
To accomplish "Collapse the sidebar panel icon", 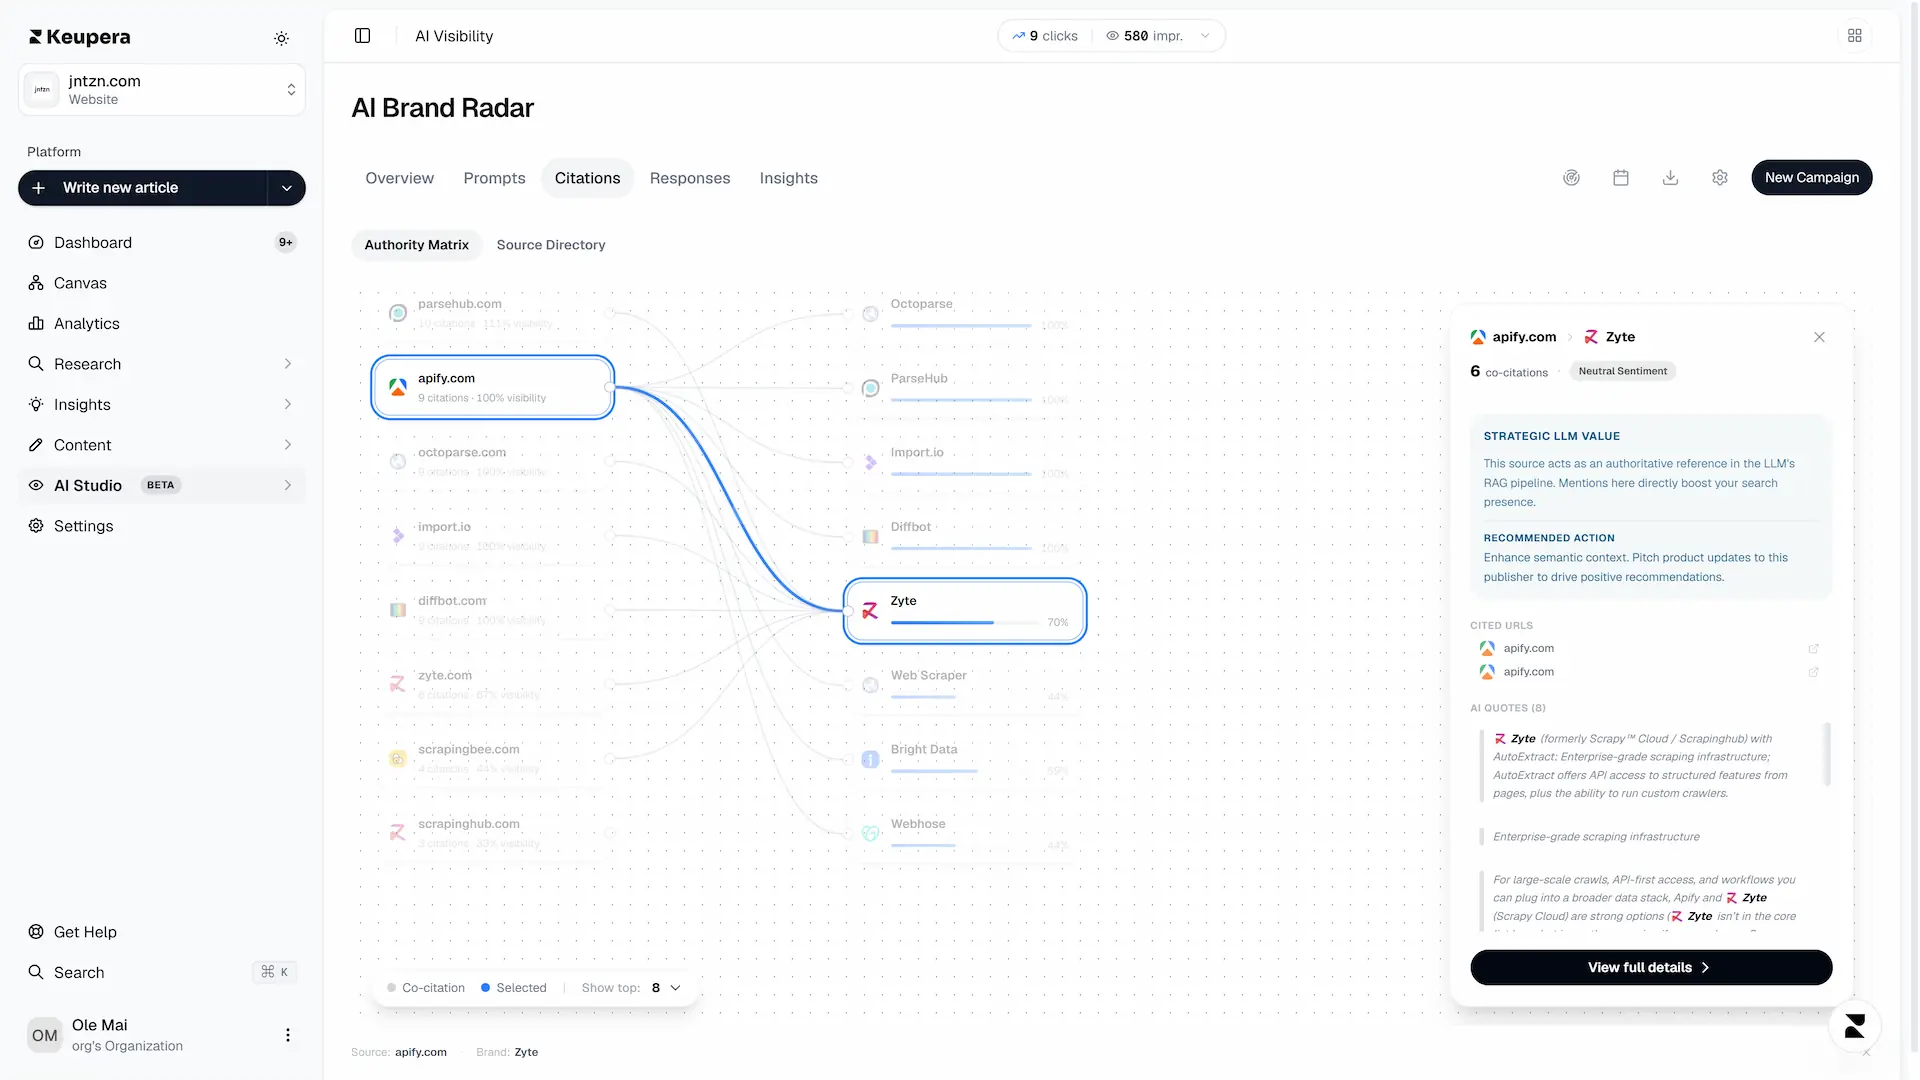I will (x=362, y=36).
